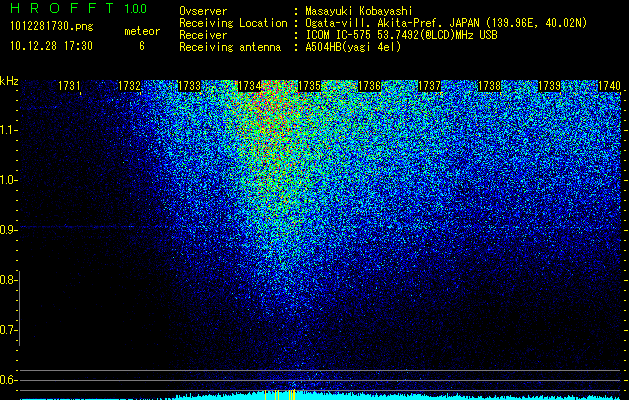629x400 pixels.
Task: Click the yellow meteor detection marks at bottom
Action: (280, 395)
